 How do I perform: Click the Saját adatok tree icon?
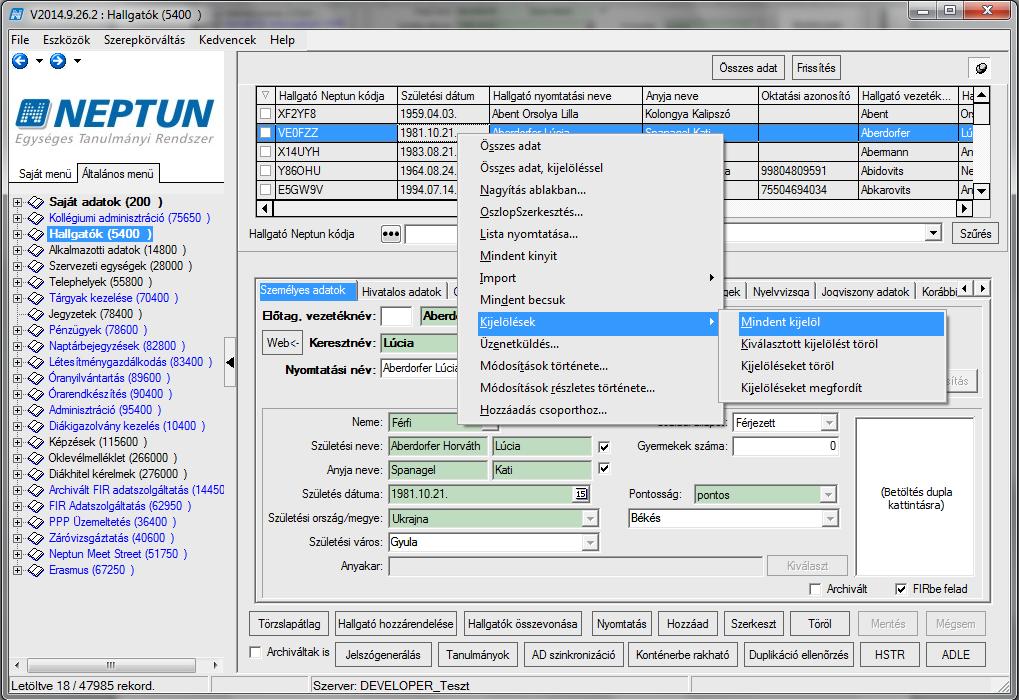35,202
